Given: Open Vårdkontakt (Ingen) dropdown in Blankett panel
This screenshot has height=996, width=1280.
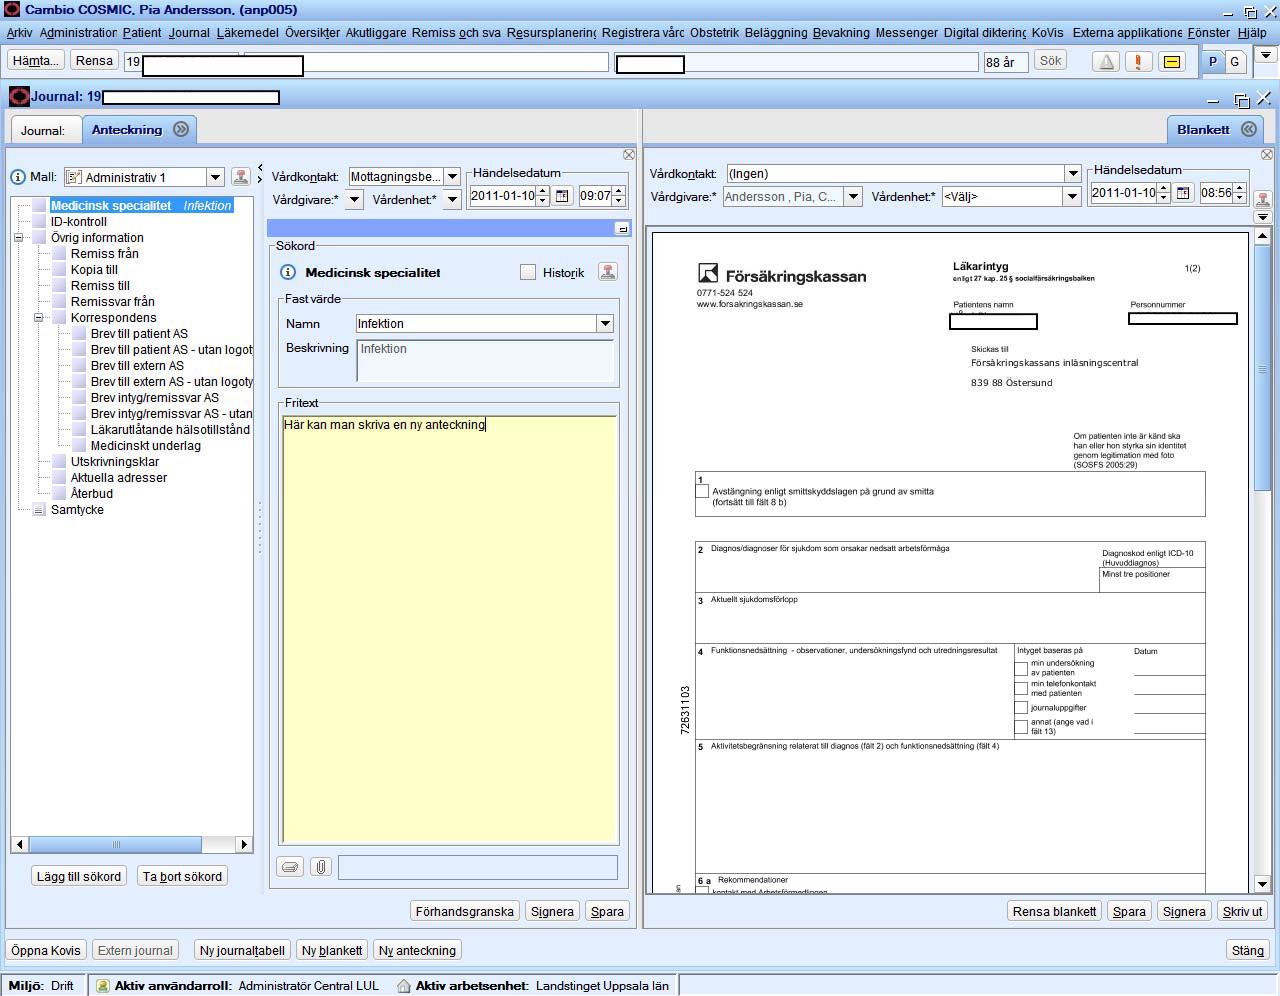Looking at the screenshot, I should (x=1073, y=173).
